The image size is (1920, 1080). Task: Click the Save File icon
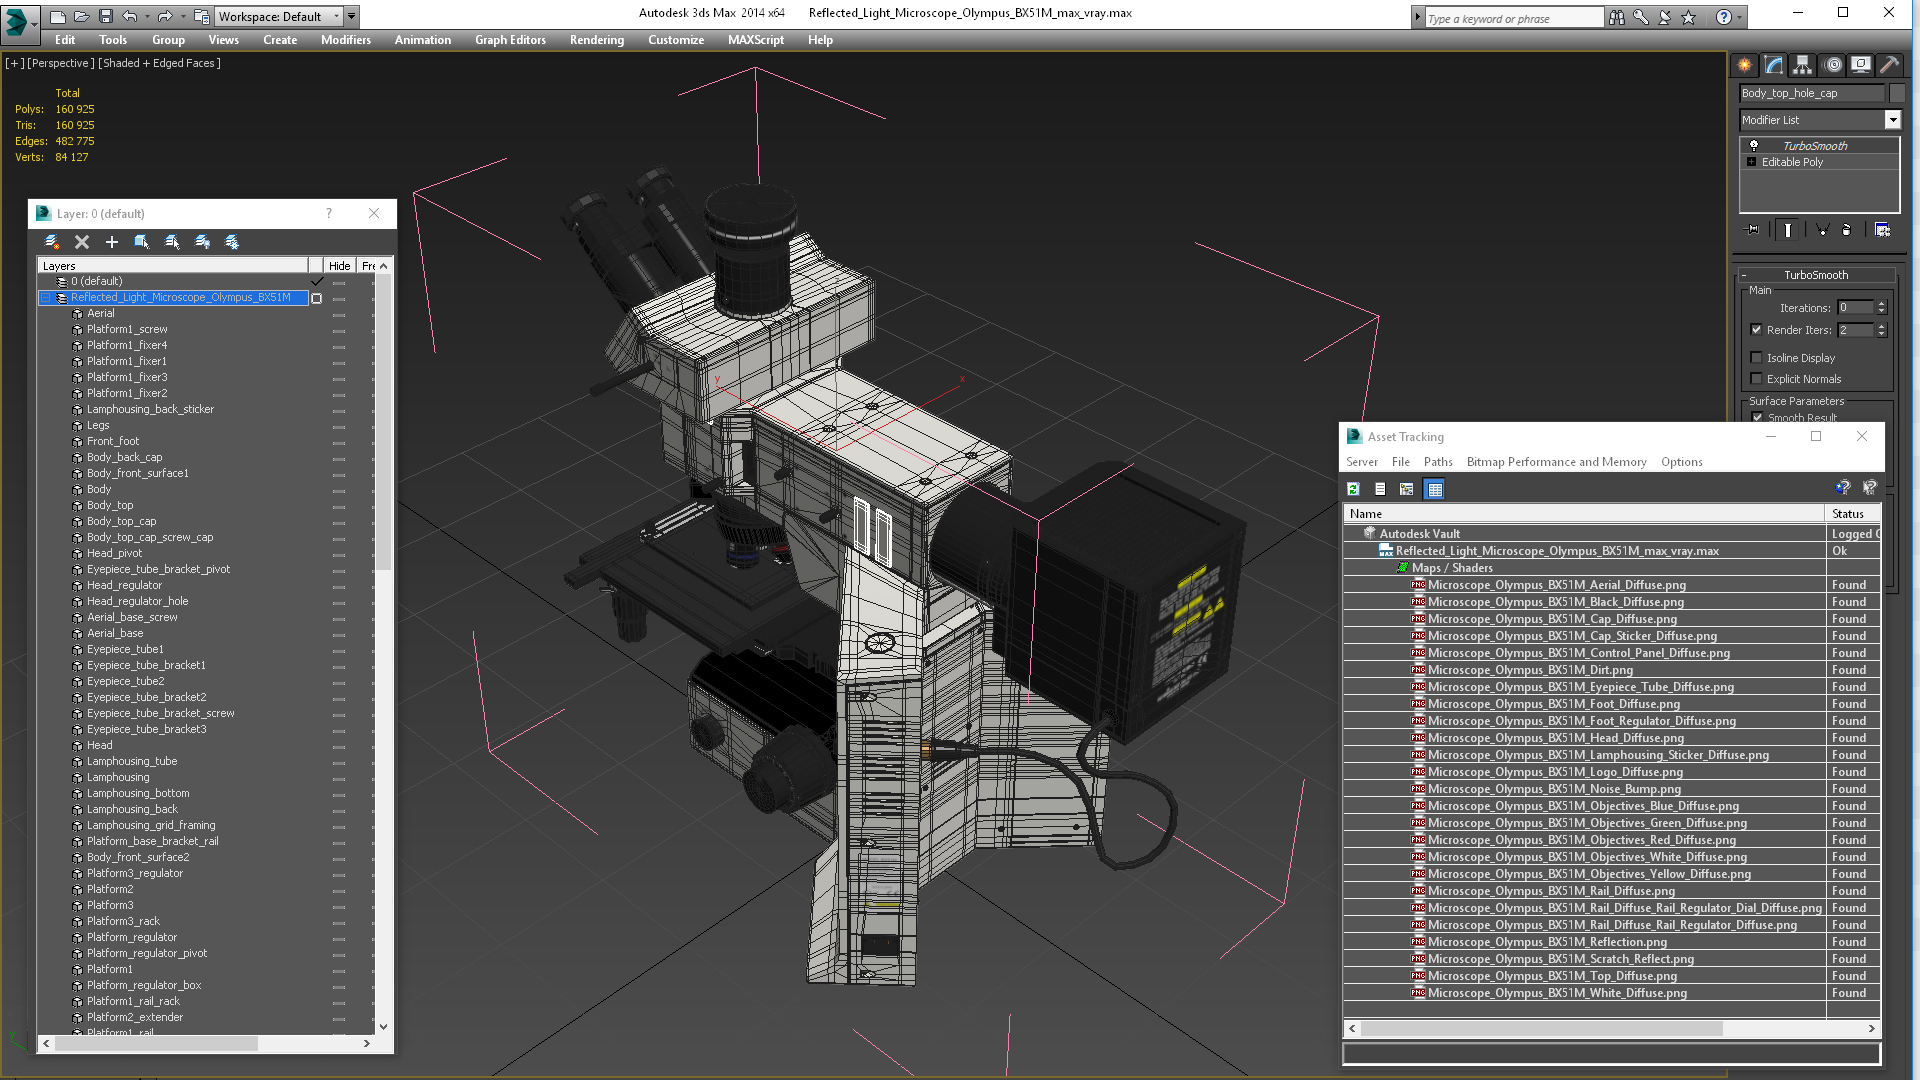pyautogui.click(x=105, y=16)
